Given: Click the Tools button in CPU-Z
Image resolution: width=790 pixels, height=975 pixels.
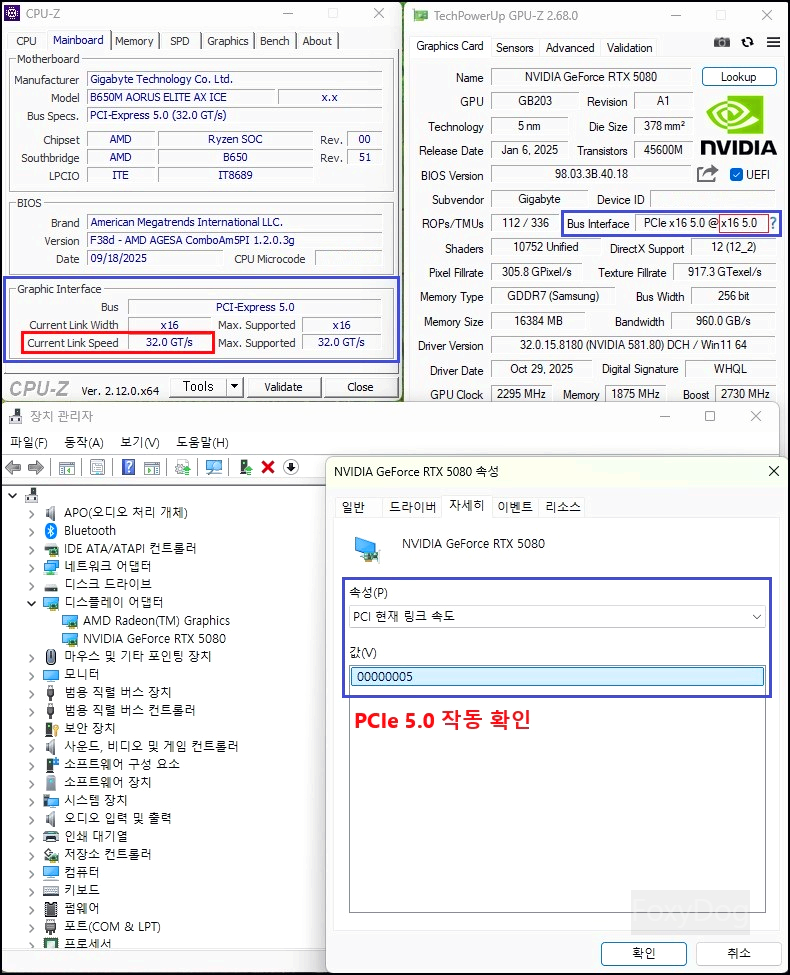Looking at the screenshot, I should [x=198, y=387].
